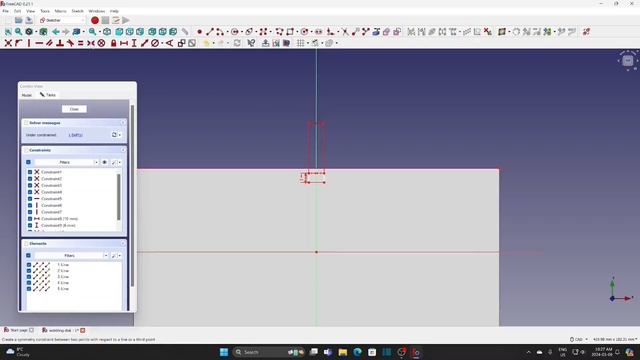The height and width of the screenshot is (360, 640).
Task: Open the elements Filters dropdown arrow
Action: pos(106,256)
